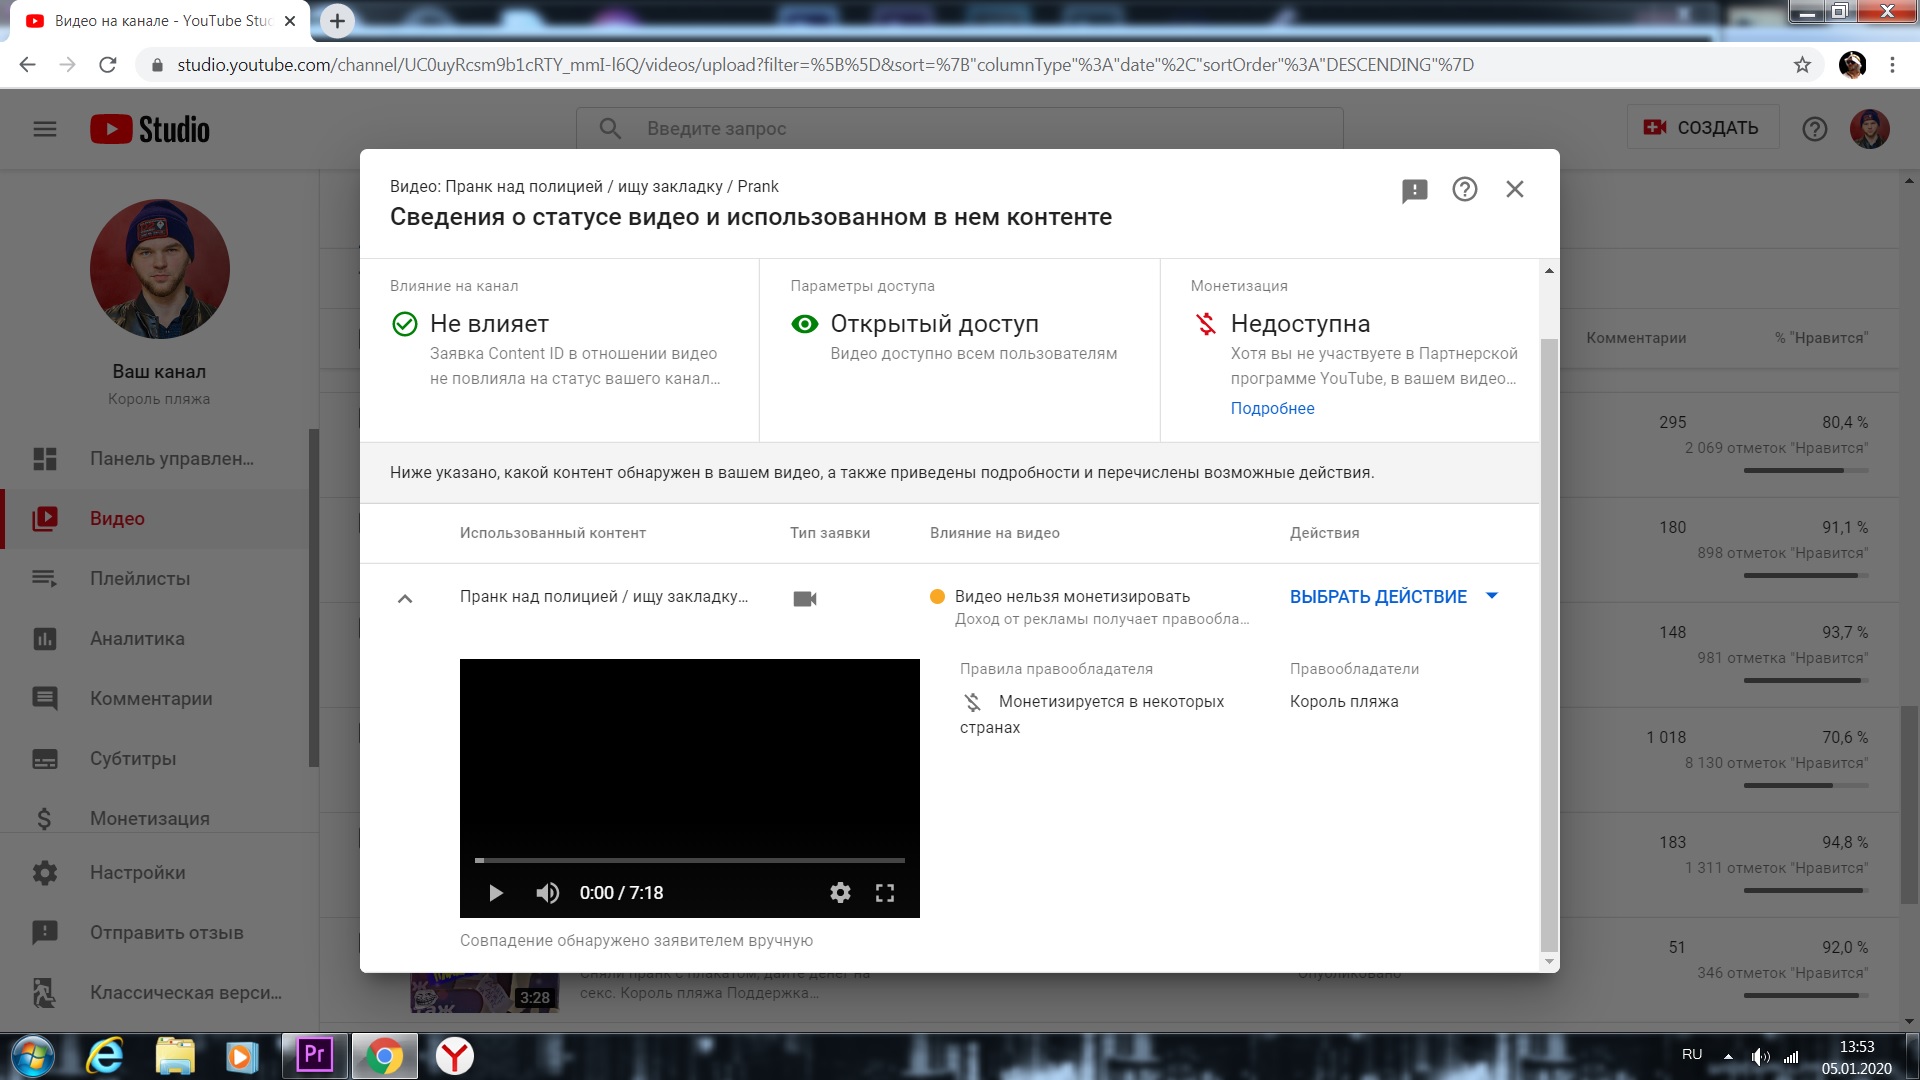Viewport: 1920px width, 1080px height.
Task: Open the 'Подробнее' link under monetization
Action: pos(1272,408)
